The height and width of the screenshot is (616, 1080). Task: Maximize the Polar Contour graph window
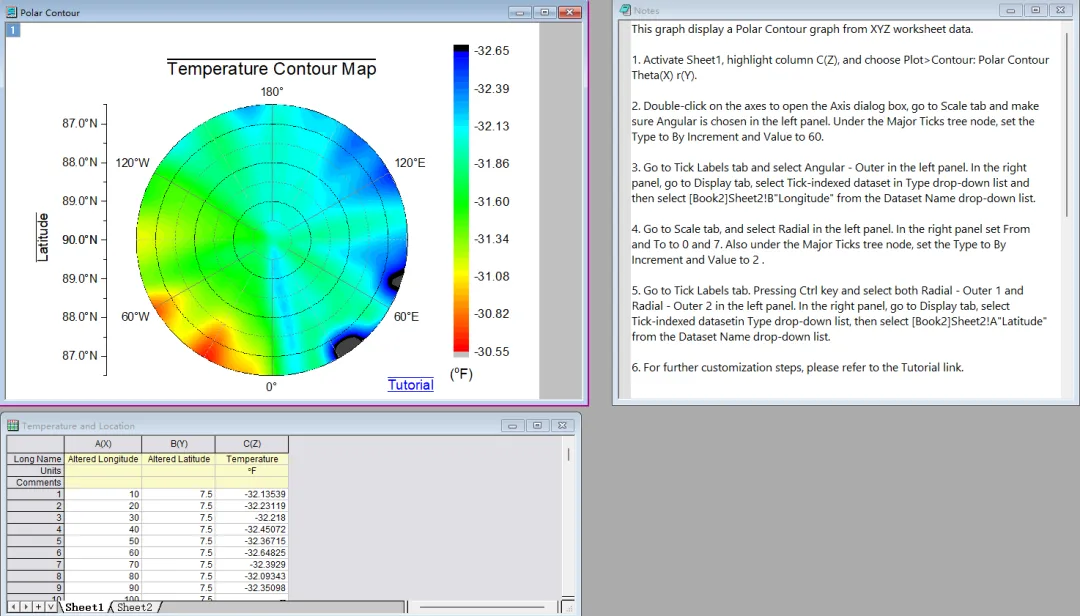(544, 12)
